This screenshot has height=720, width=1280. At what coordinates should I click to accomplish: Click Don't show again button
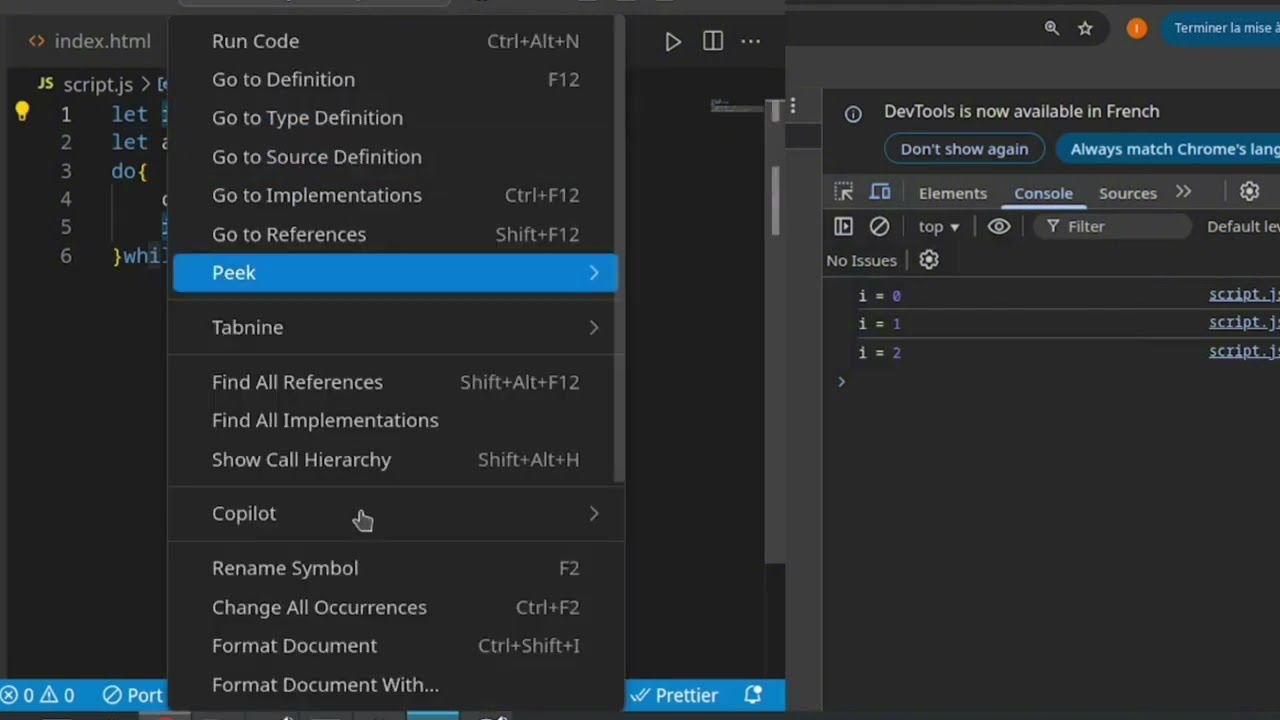pos(964,149)
